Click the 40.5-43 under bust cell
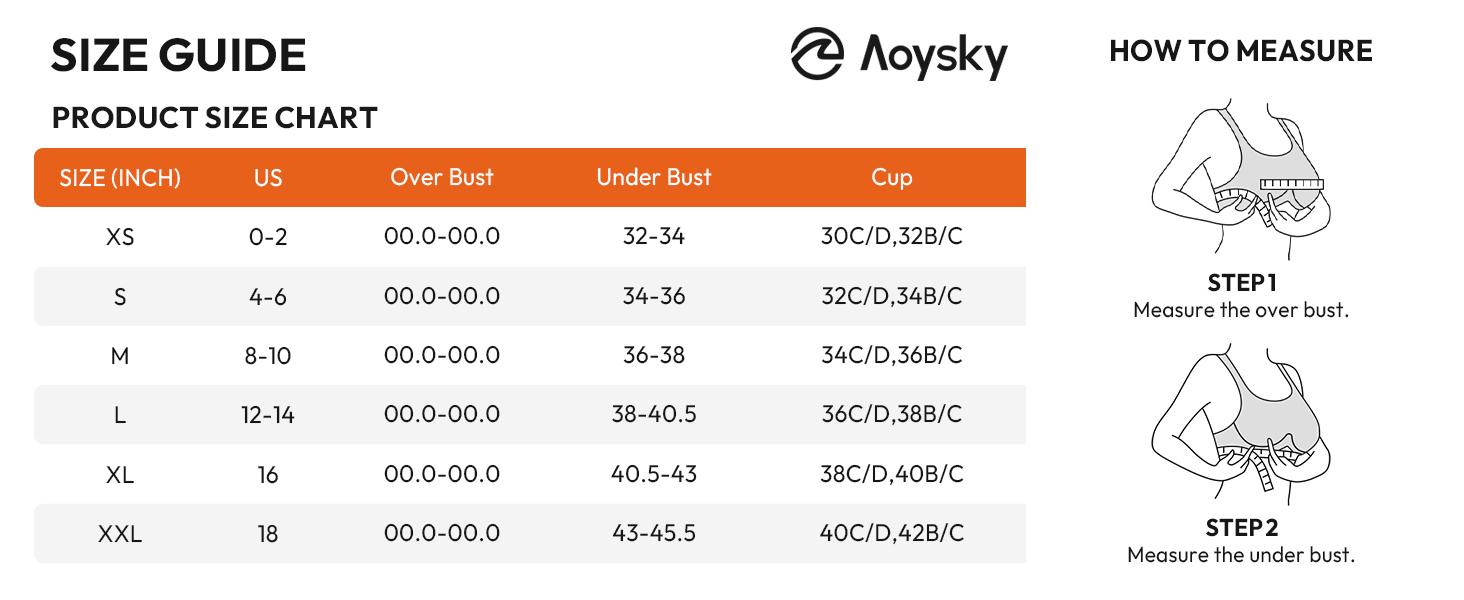 [654, 474]
